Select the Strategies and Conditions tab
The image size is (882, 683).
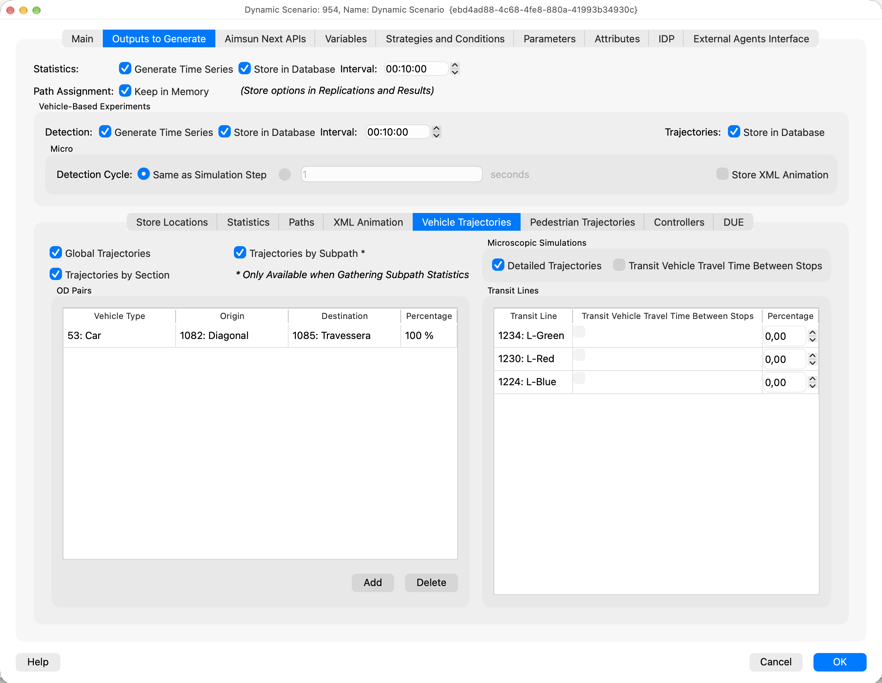[444, 39]
